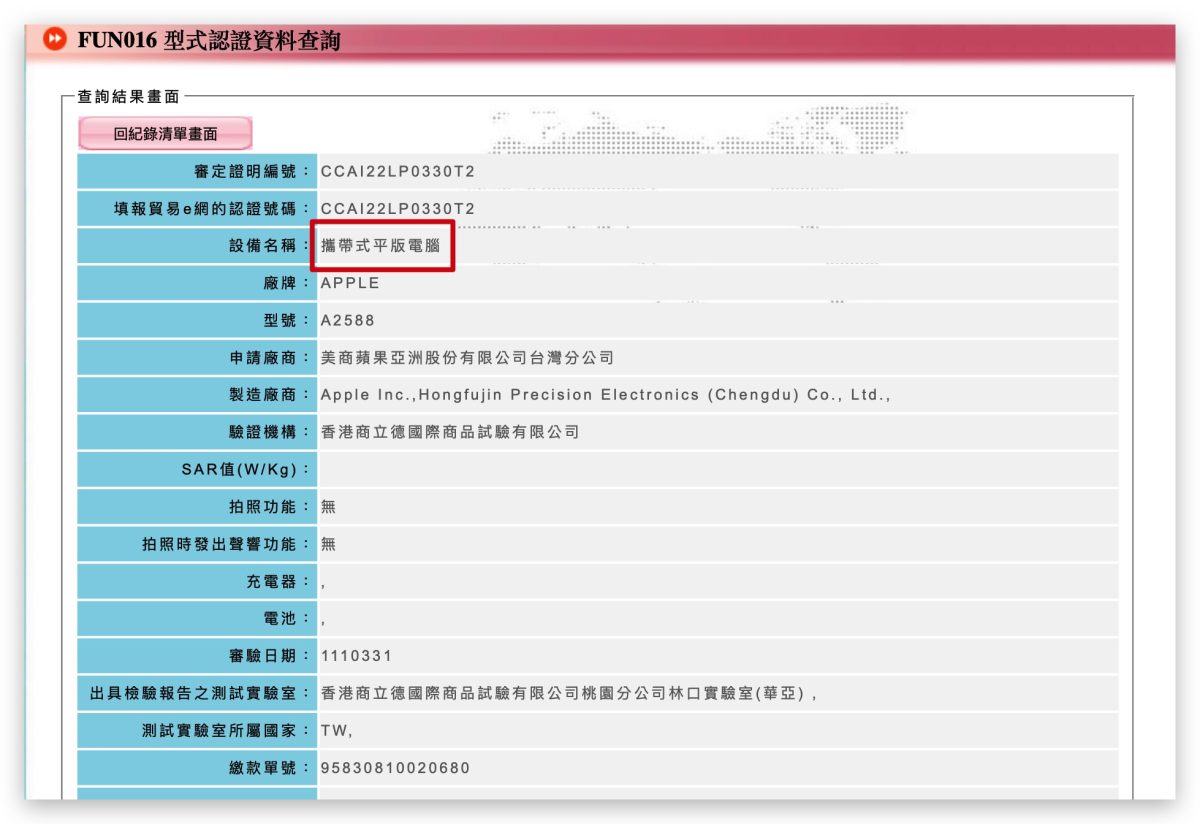Viewport: 1200px width, 824px height.
Task: Click CCAI22LP0330T2 in the 填報貿易e網 row
Action: (398, 209)
